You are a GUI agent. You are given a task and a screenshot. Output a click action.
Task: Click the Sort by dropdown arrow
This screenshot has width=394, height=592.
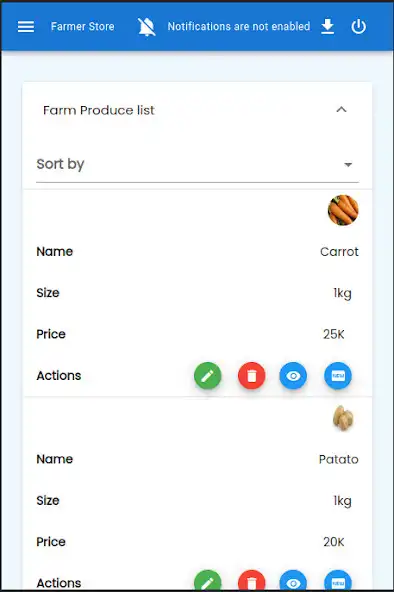pyautogui.click(x=348, y=165)
